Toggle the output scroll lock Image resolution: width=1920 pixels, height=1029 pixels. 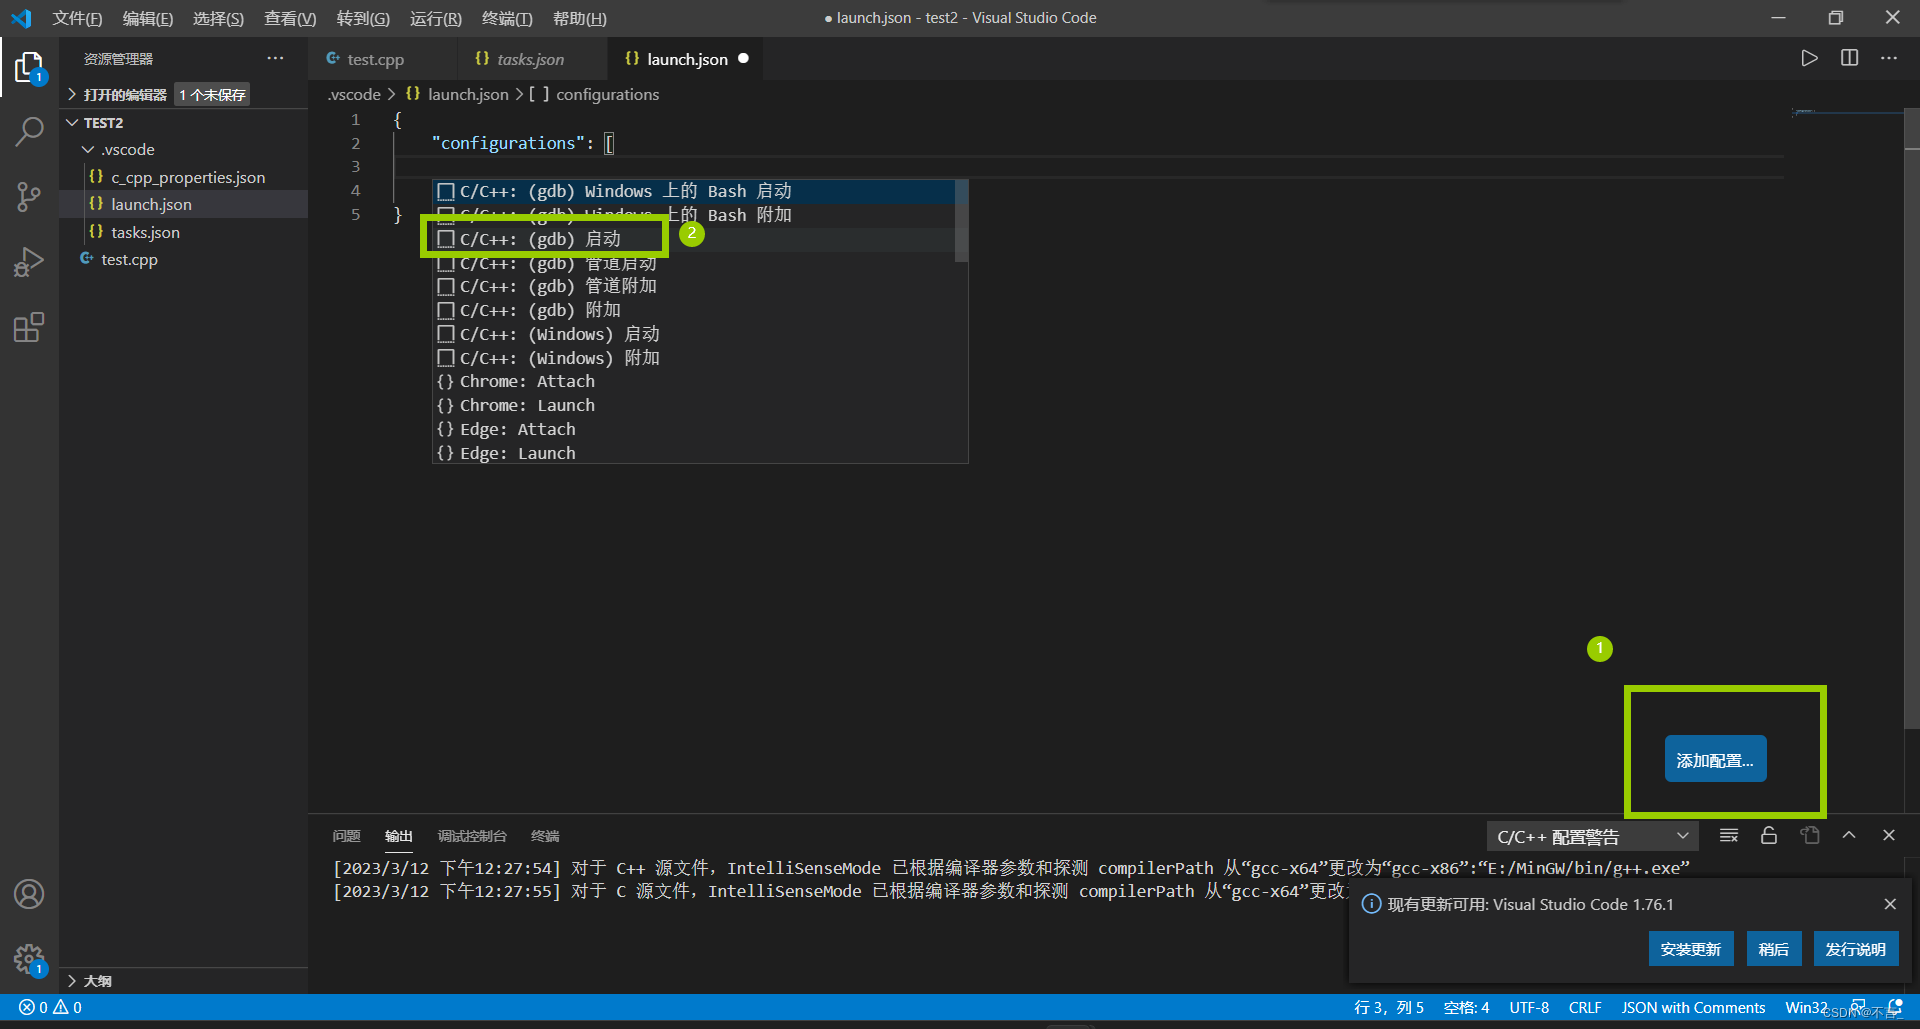point(1769,836)
